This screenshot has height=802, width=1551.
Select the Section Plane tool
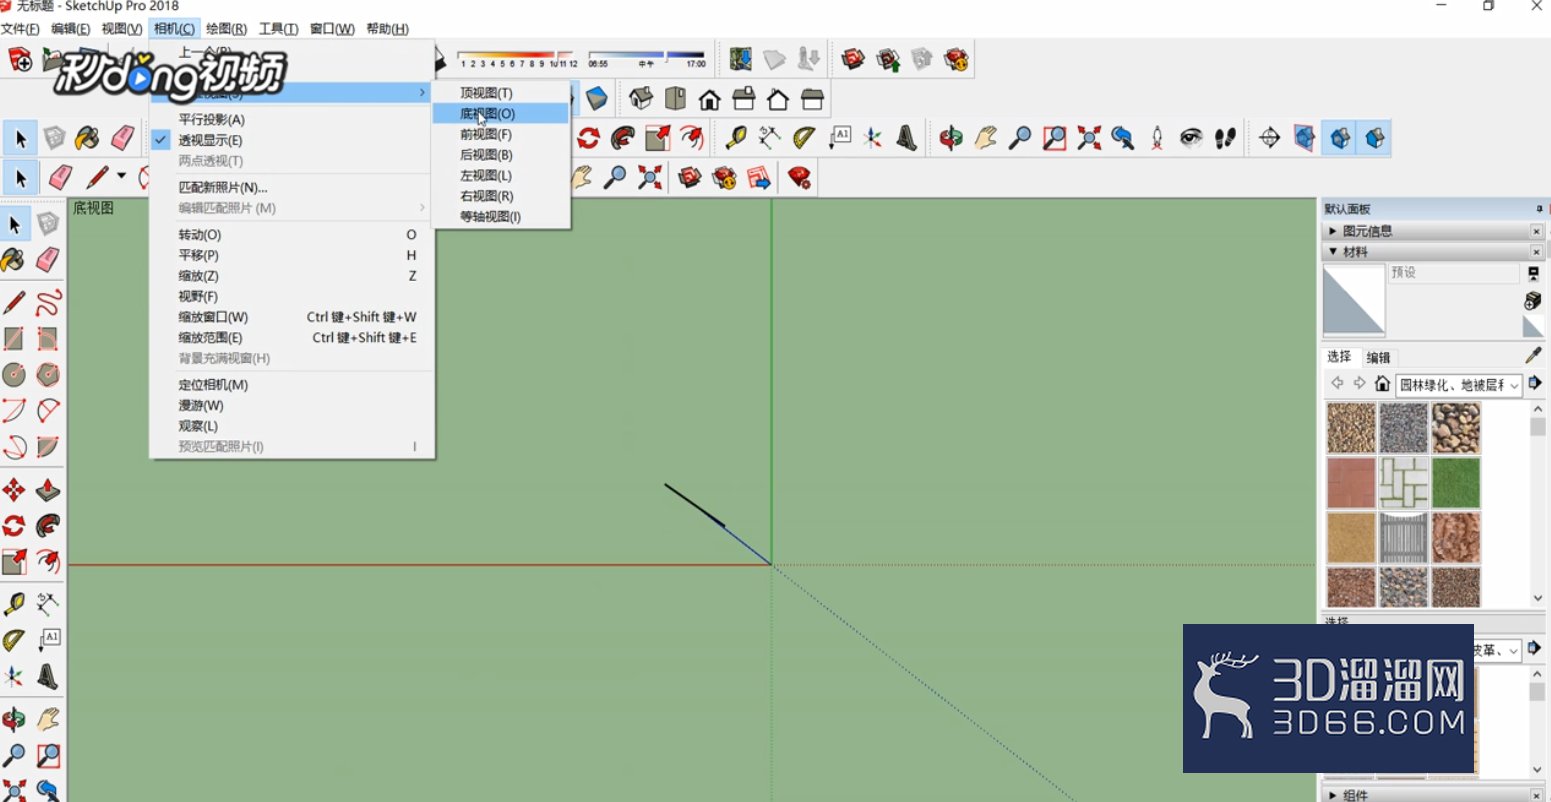pyautogui.click(x=1270, y=138)
